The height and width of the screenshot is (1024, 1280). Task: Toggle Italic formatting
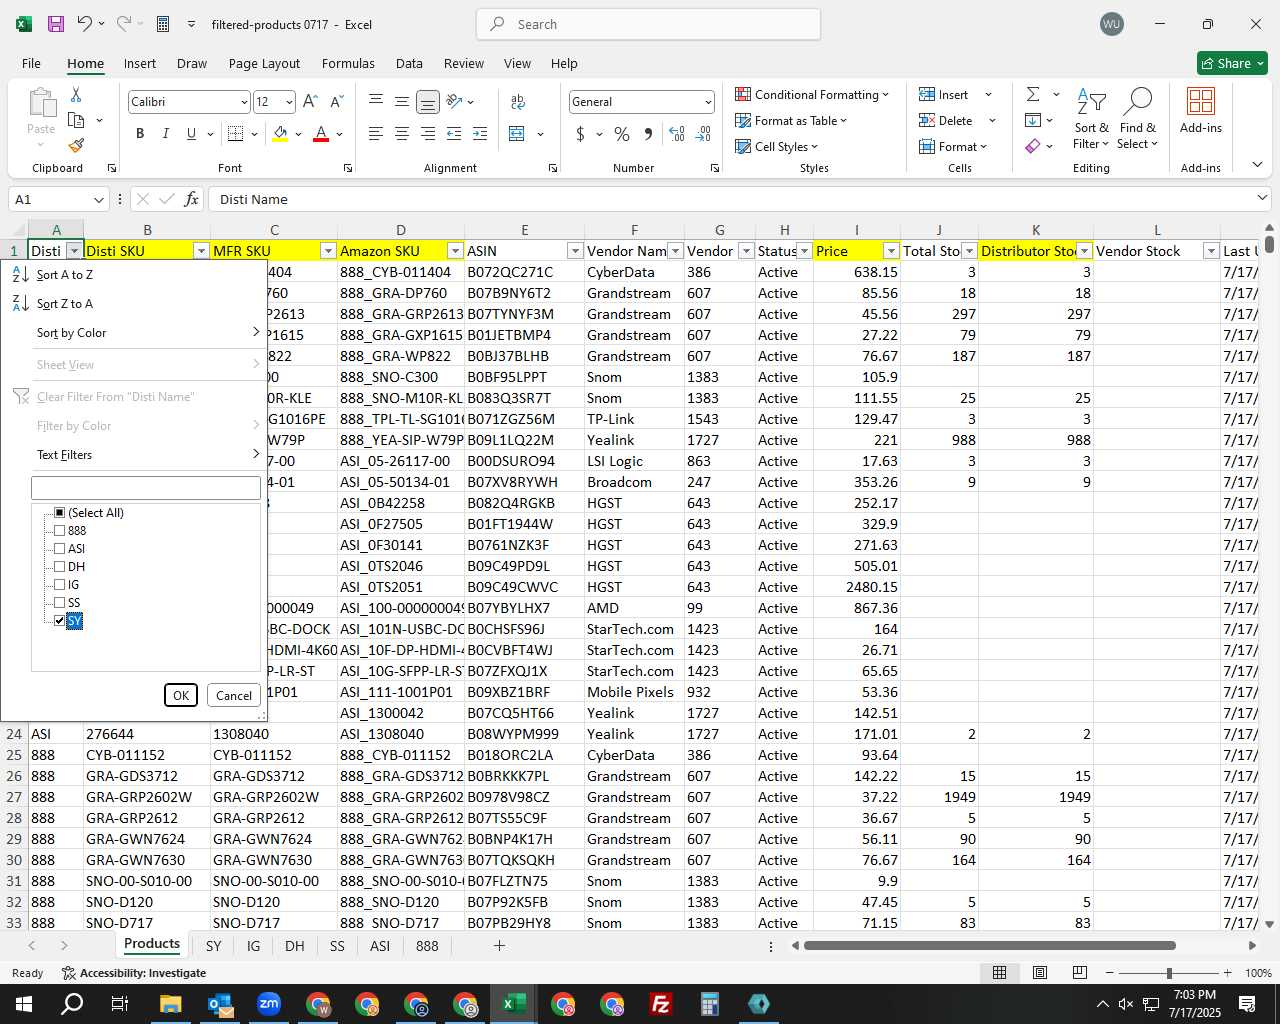(x=165, y=133)
